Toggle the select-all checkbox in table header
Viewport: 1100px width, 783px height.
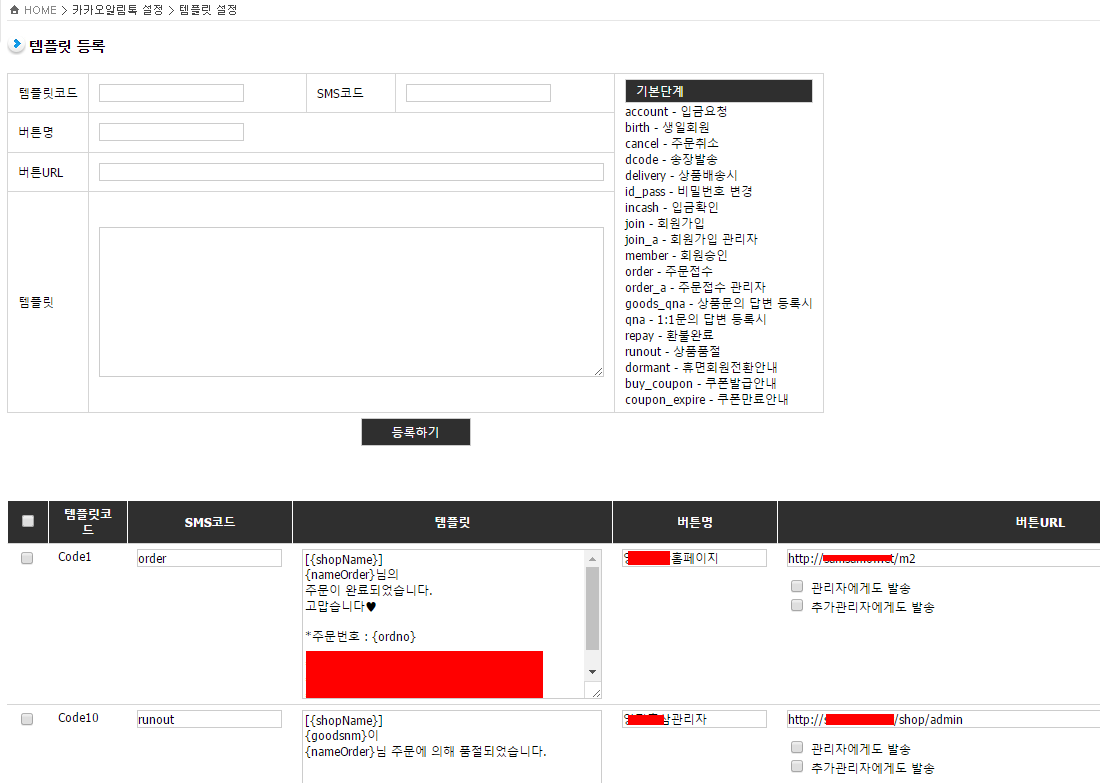pyautogui.click(x=28, y=521)
